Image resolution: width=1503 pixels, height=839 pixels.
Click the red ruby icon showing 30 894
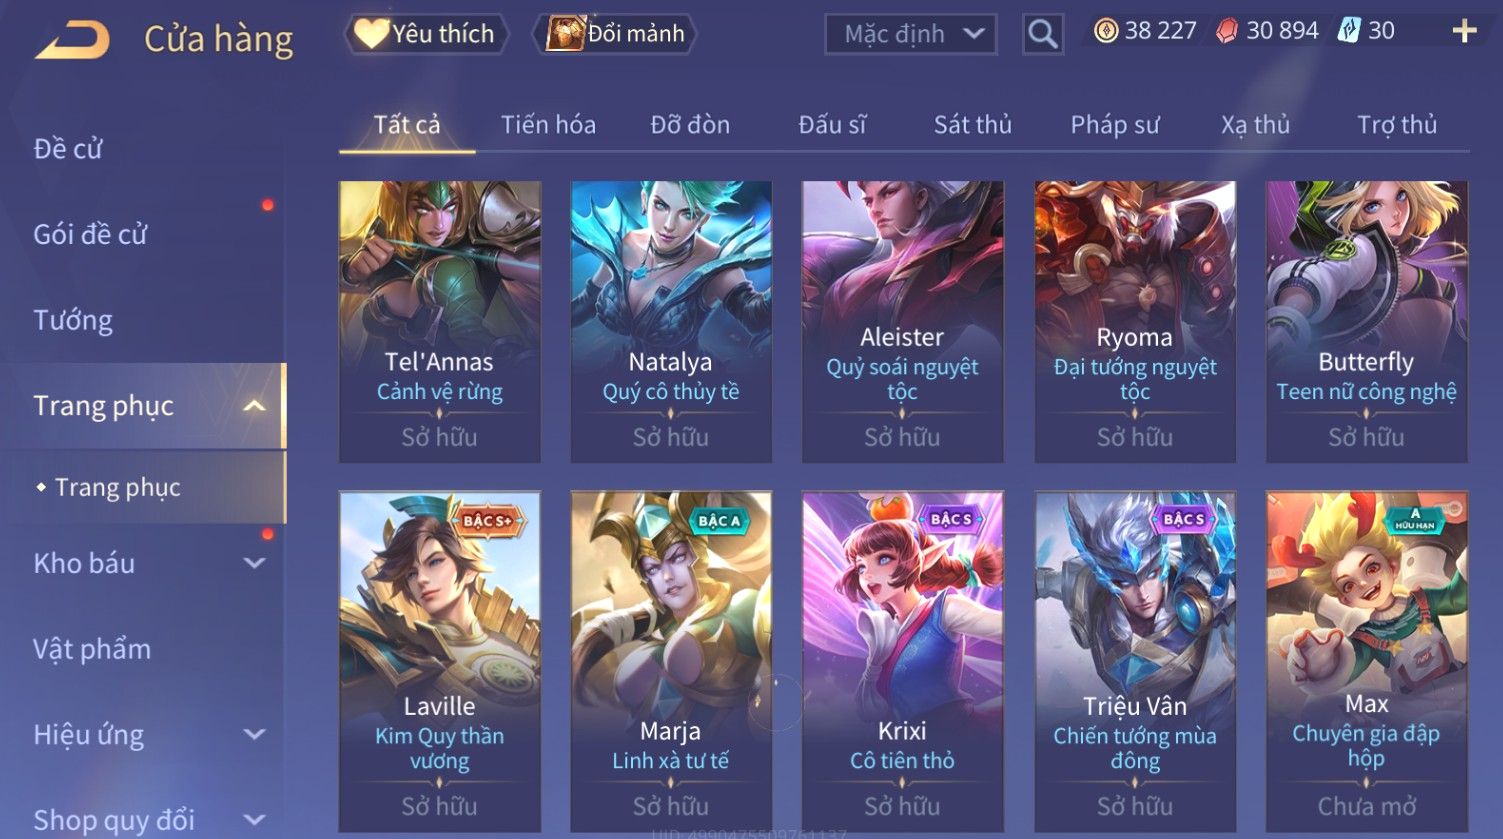pyautogui.click(x=1227, y=31)
